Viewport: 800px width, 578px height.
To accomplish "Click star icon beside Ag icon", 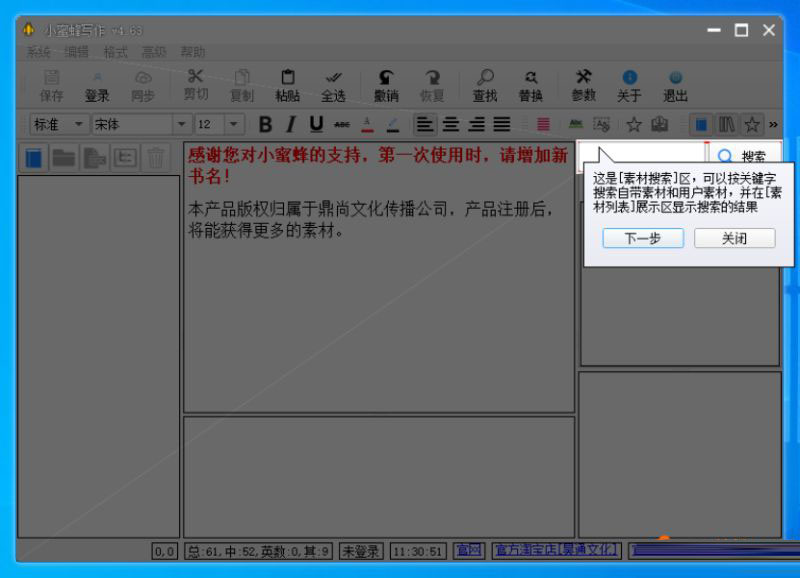I will [x=634, y=124].
